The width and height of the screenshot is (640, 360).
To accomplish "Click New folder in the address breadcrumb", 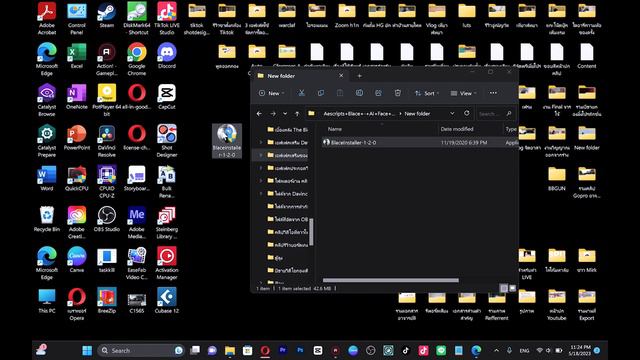I will coord(417,113).
